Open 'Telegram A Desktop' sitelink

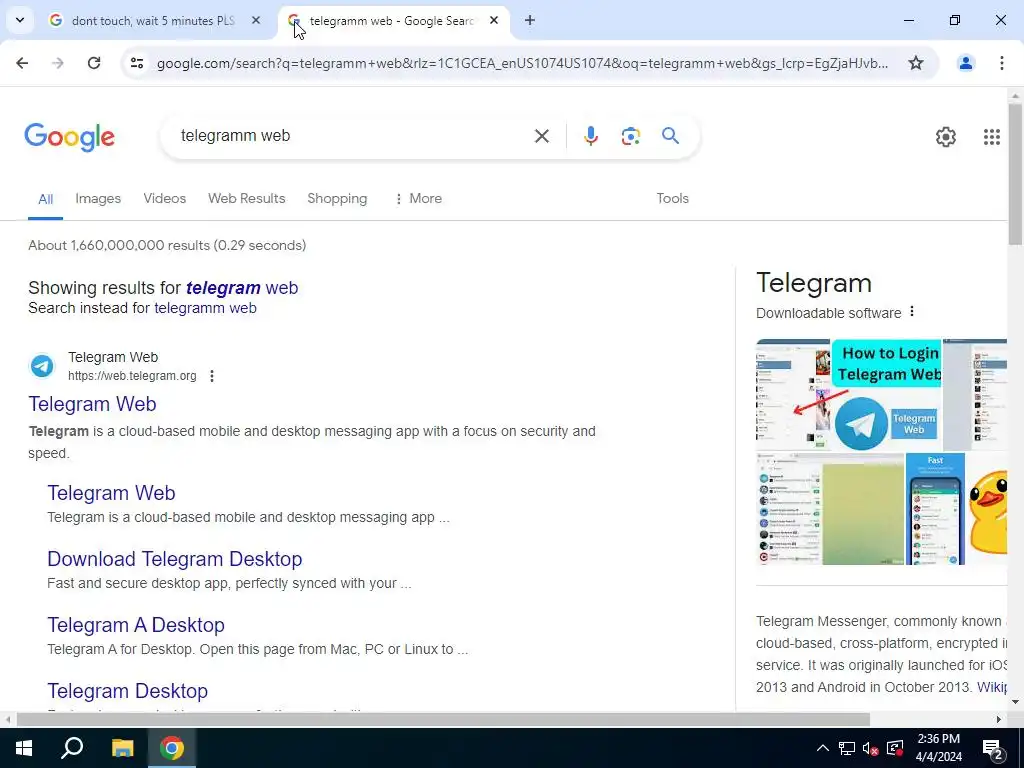(136, 625)
